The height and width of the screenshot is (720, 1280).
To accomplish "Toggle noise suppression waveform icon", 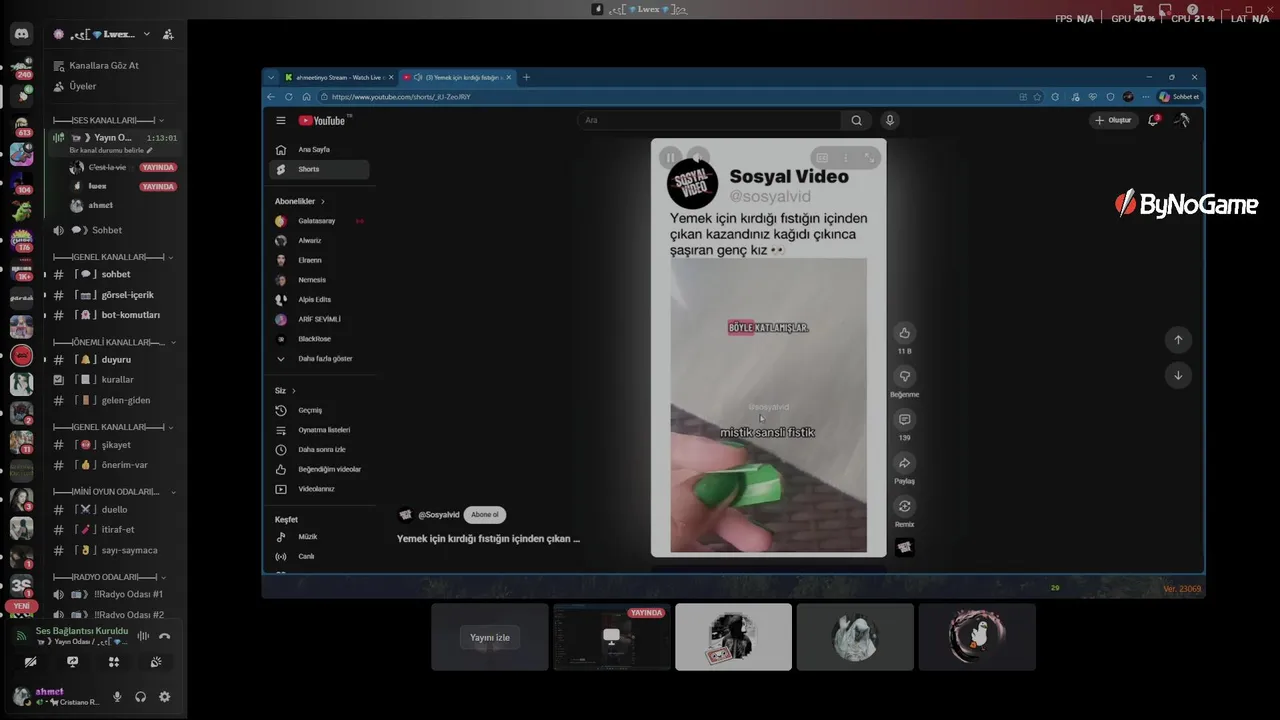I will coord(143,636).
